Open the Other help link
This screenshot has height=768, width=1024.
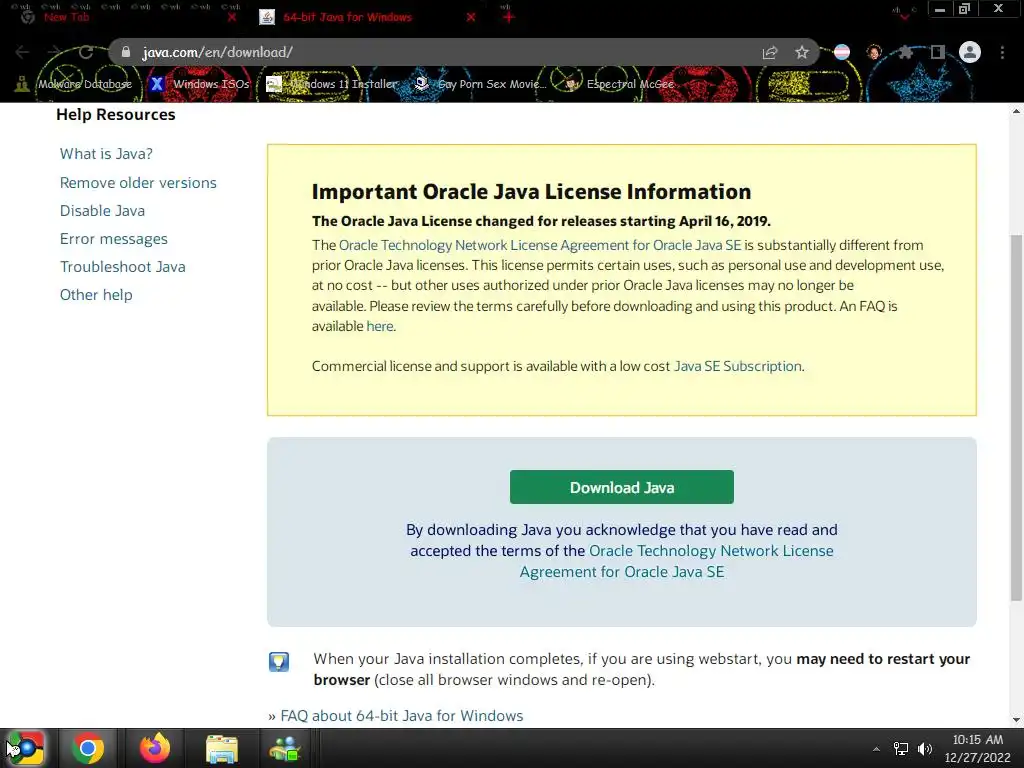[x=96, y=295]
